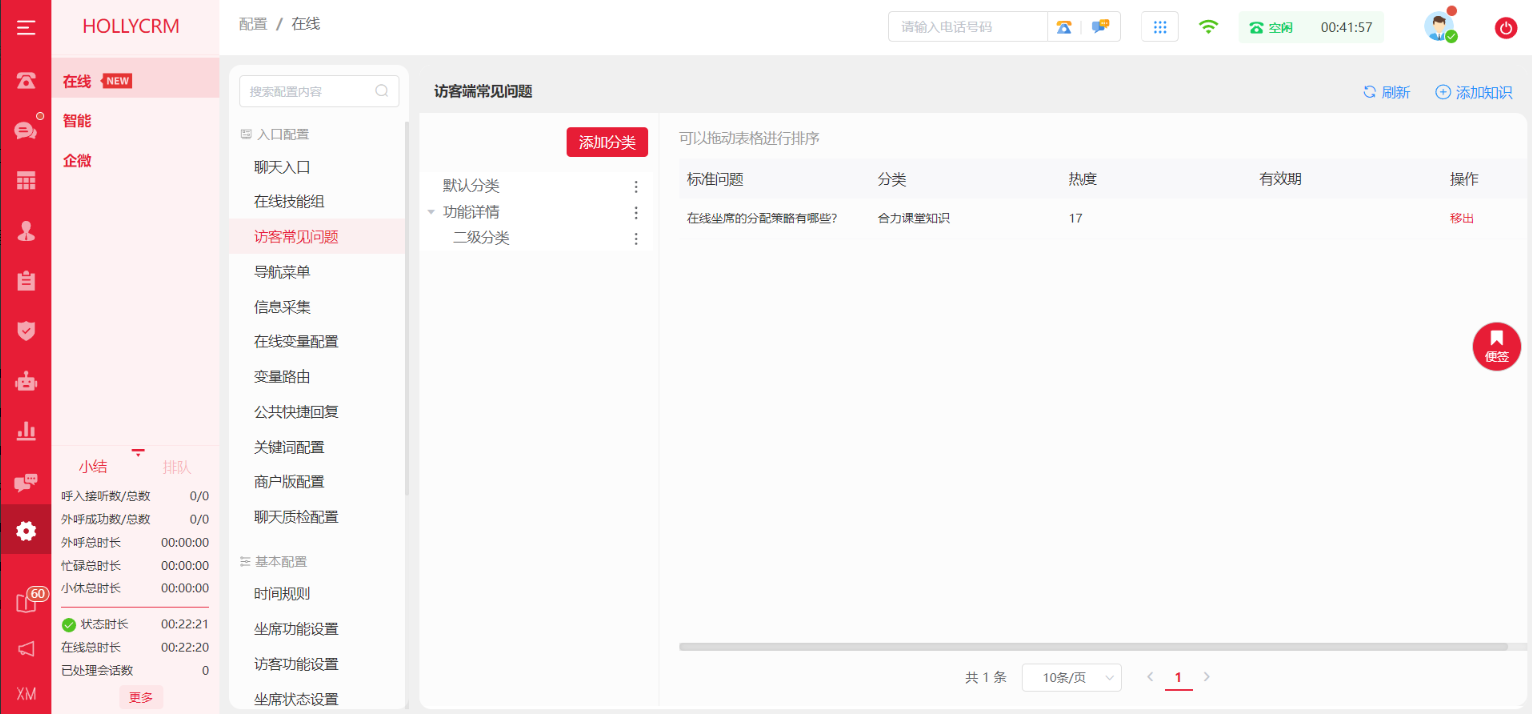
Task: Open the bar chart reports sidebar icon
Action: (26, 431)
